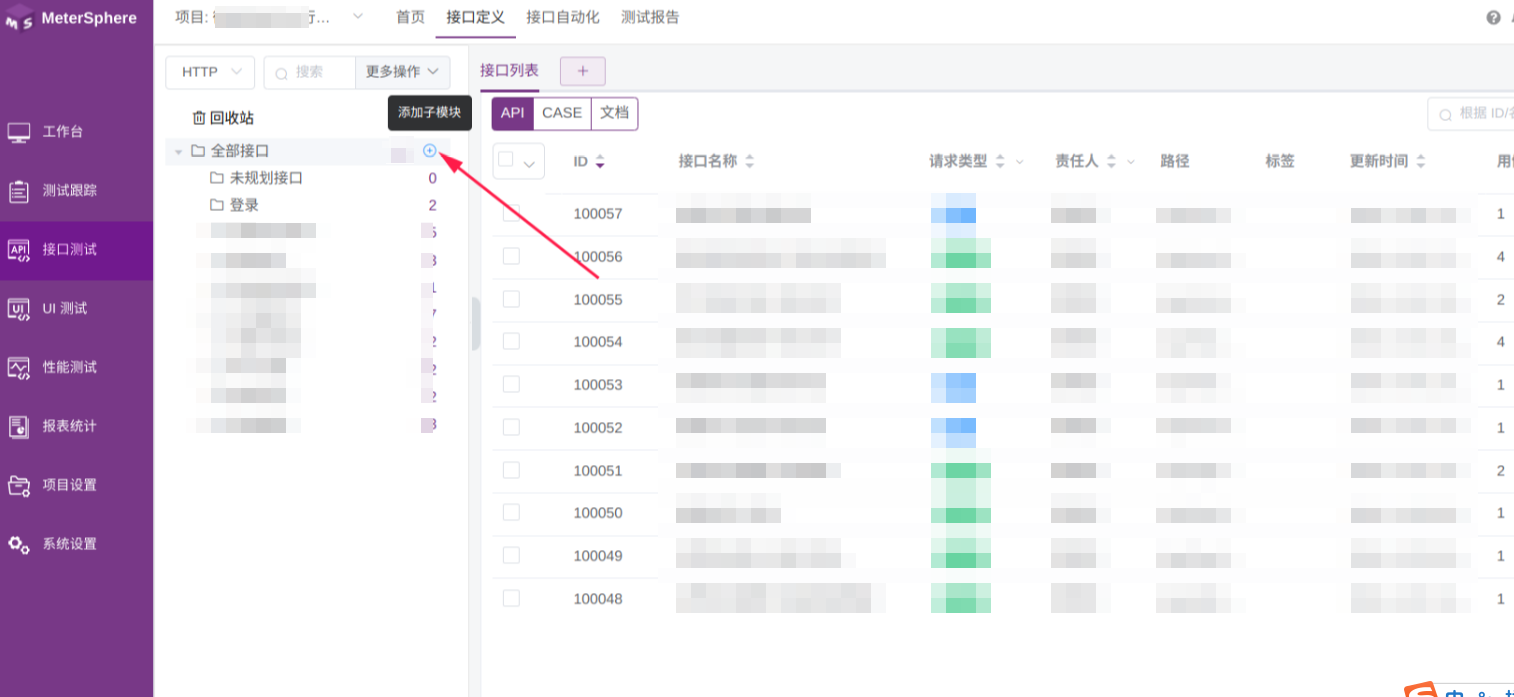Tick the checkbox for row 100053
Image resolution: width=1514 pixels, height=697 pixels.
(x=511, y=384)
